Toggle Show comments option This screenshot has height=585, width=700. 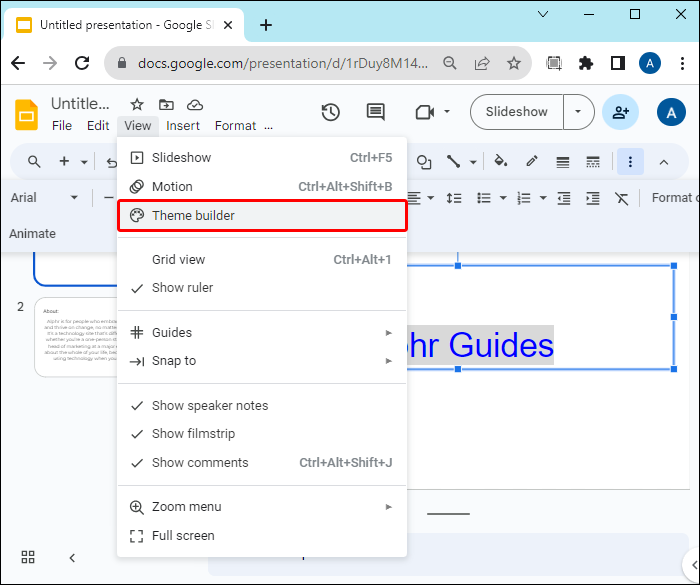[x=262, y=463]
